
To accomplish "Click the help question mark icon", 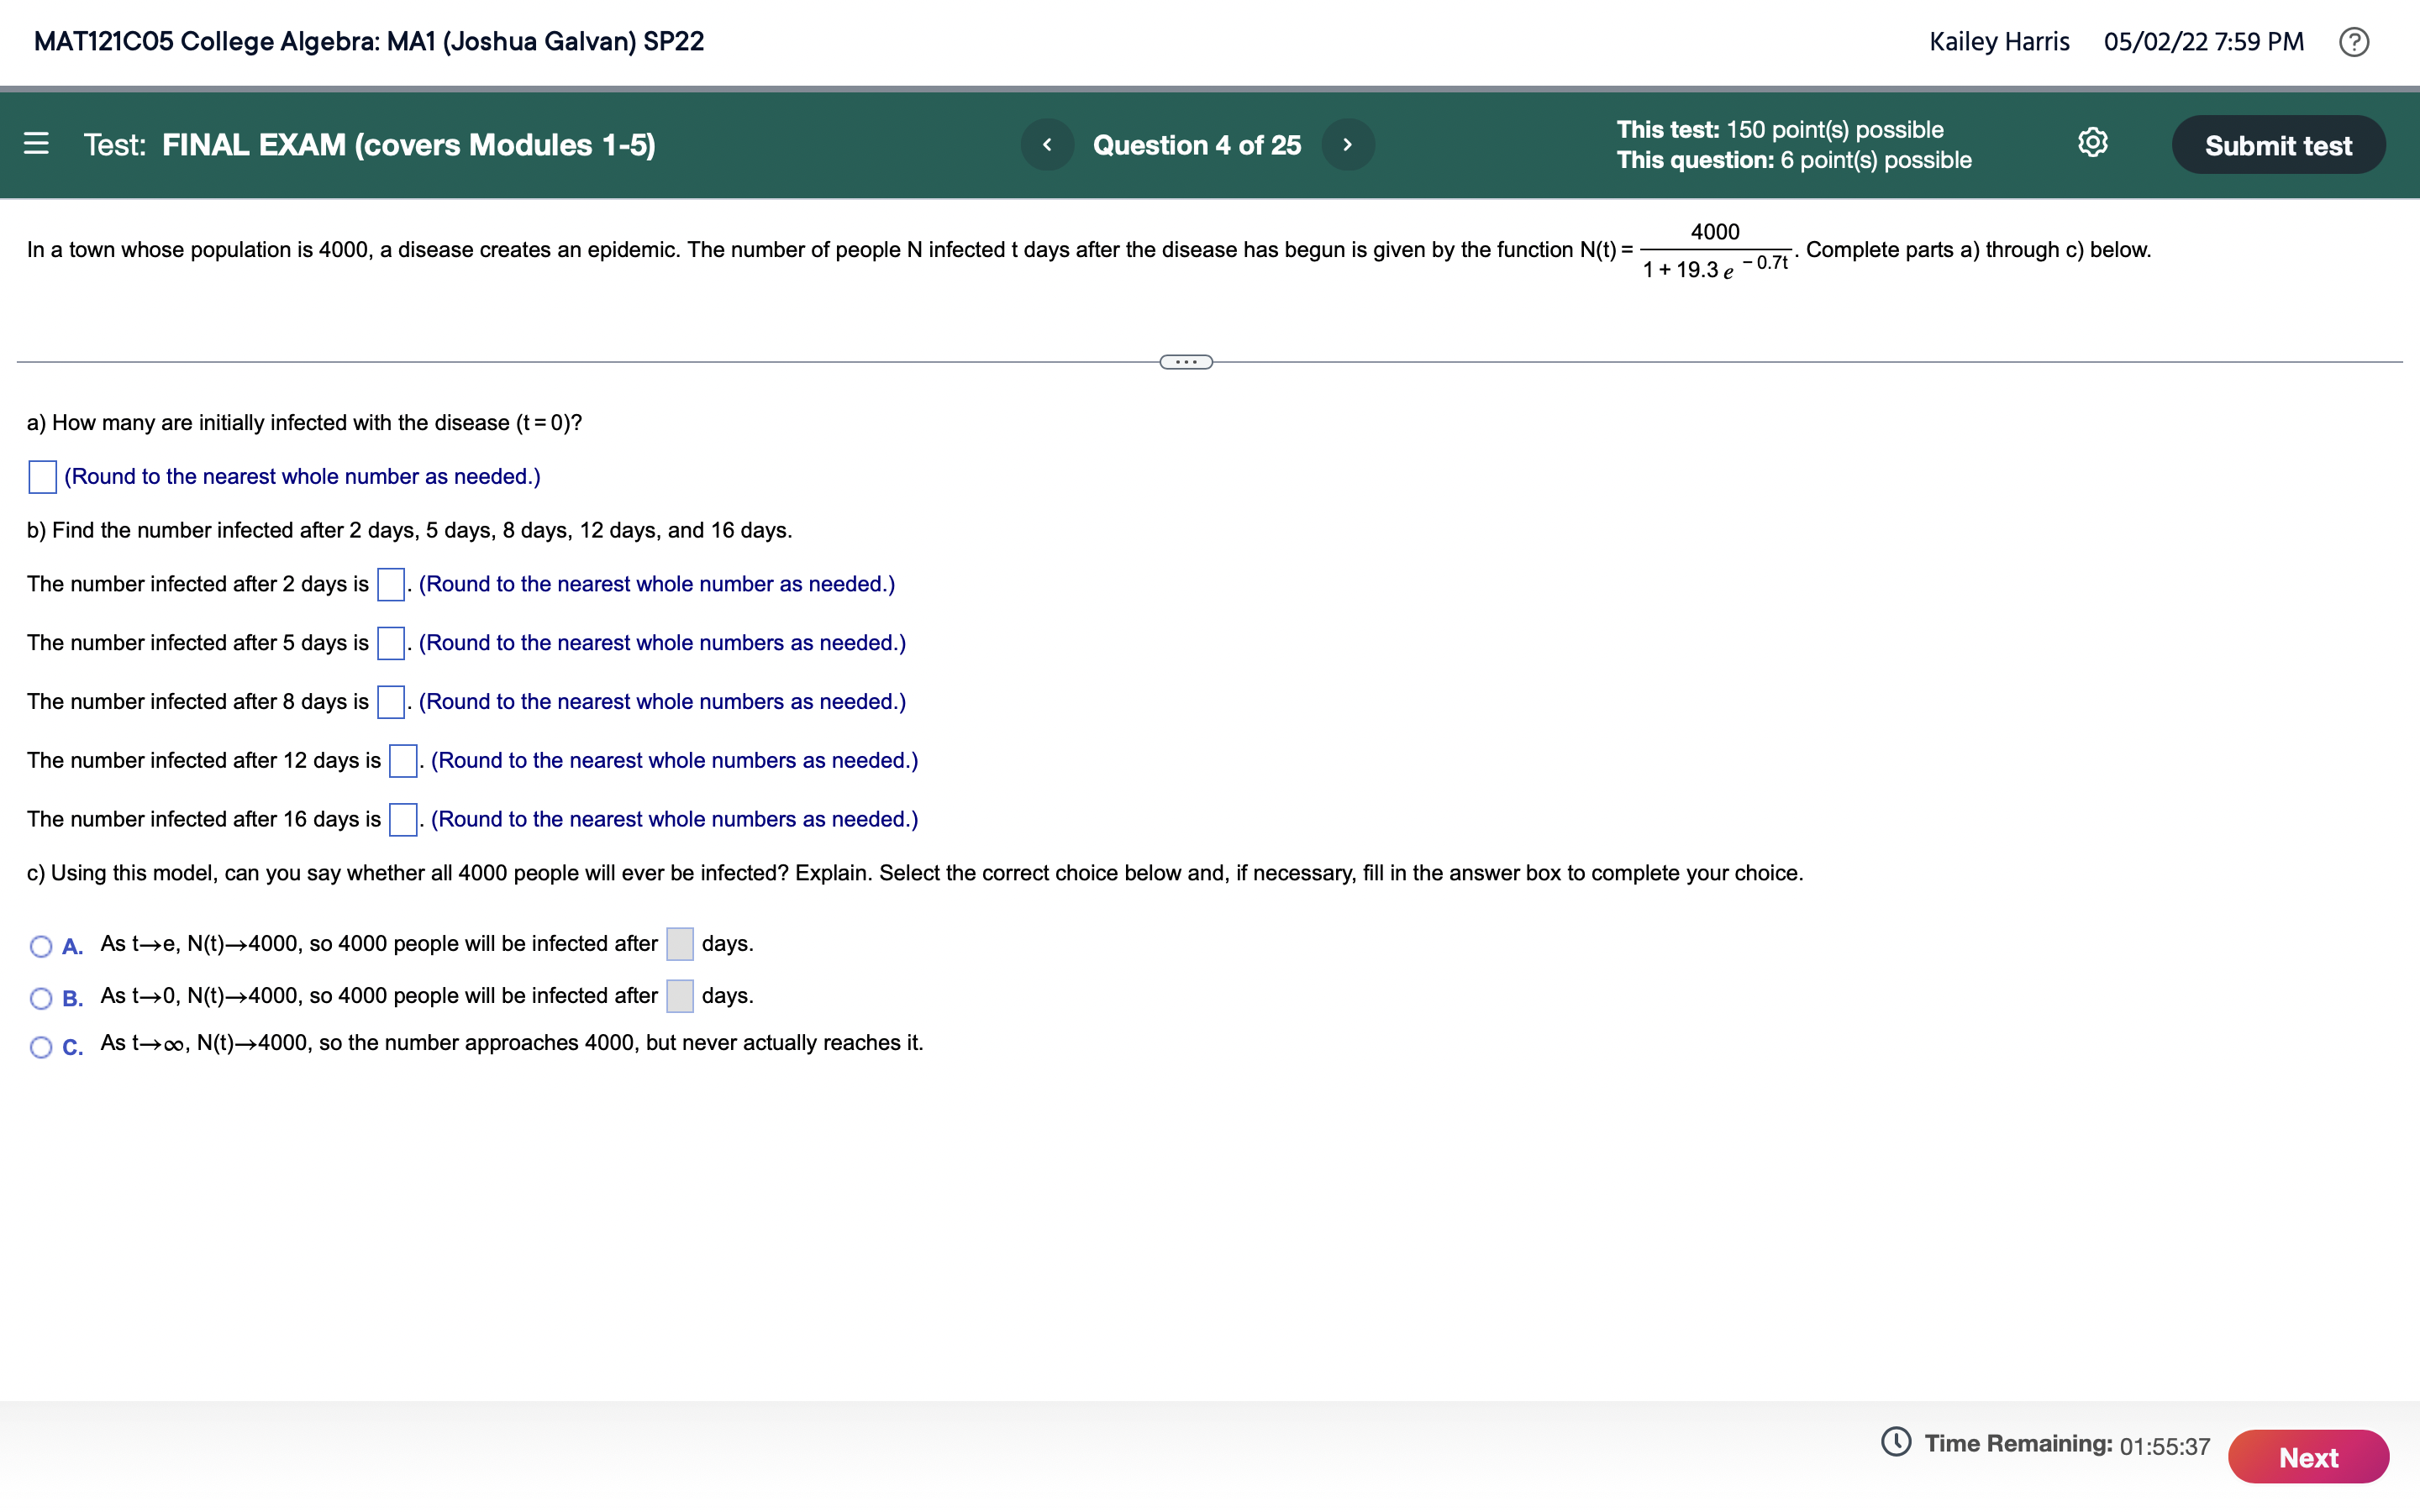I will pyautogui.click(x=2353, y=42).
